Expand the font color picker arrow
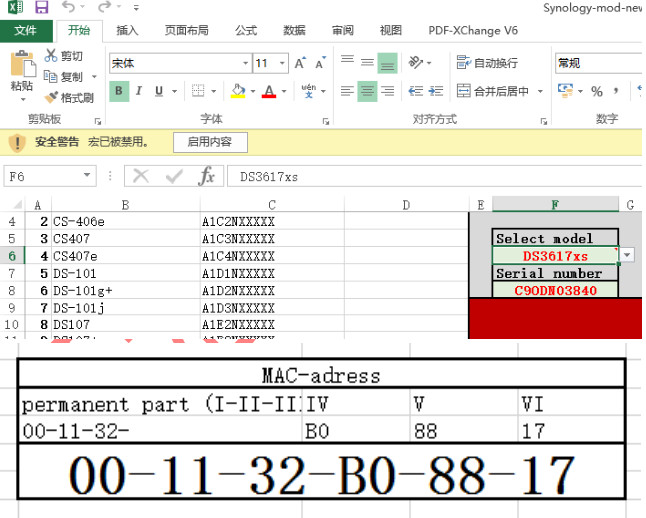The image size is (646, 518). pos(284,91)
